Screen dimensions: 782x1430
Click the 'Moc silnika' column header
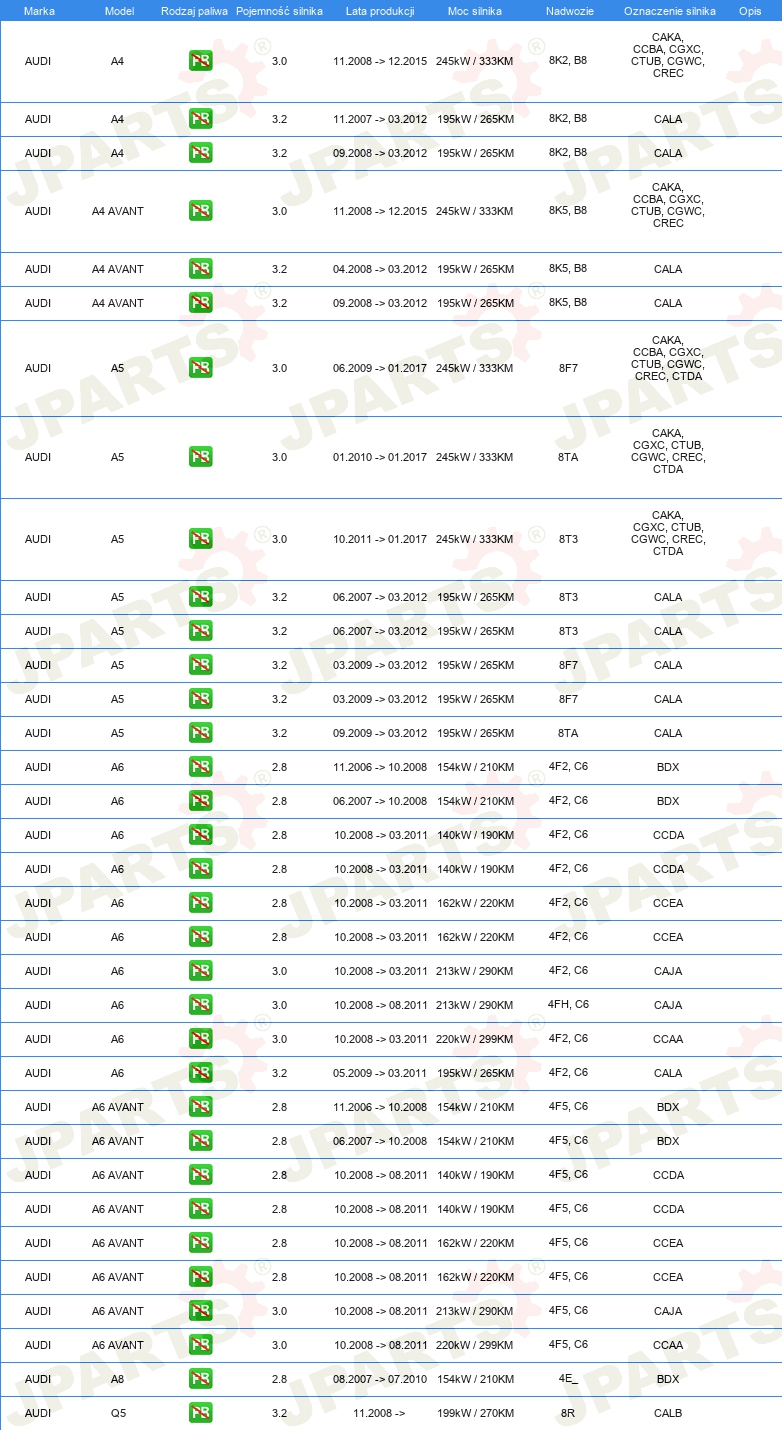474,11
